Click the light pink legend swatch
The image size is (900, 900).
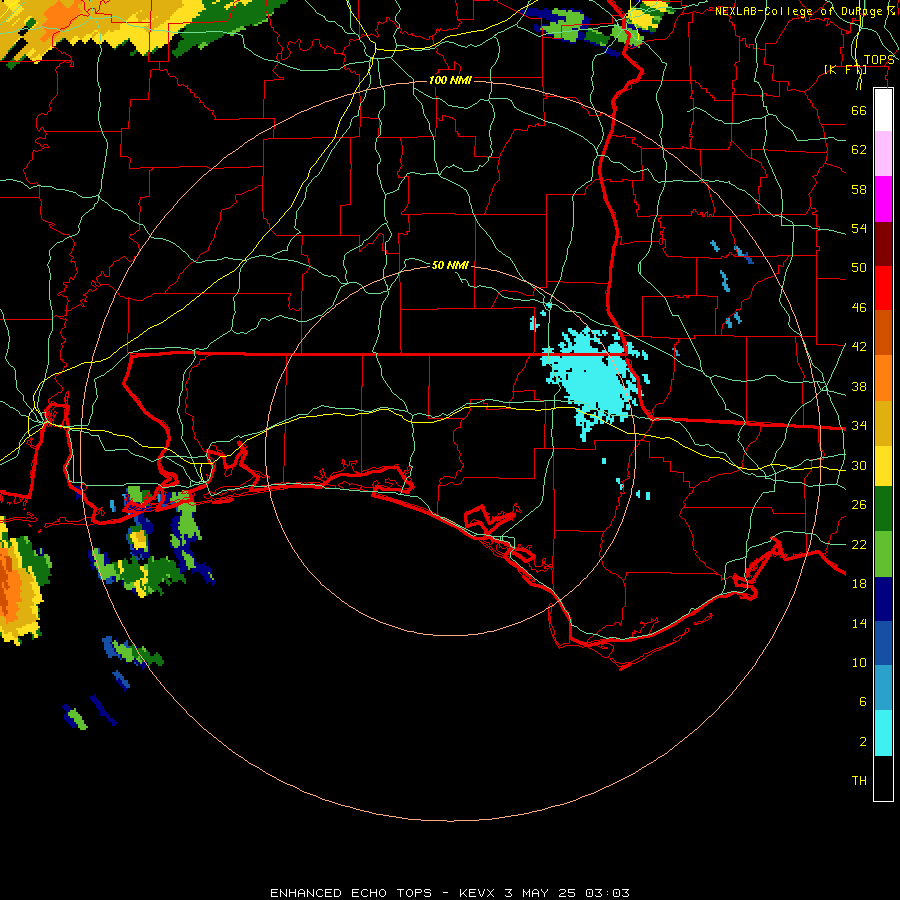pyautogui.click(x=883, y=153)
